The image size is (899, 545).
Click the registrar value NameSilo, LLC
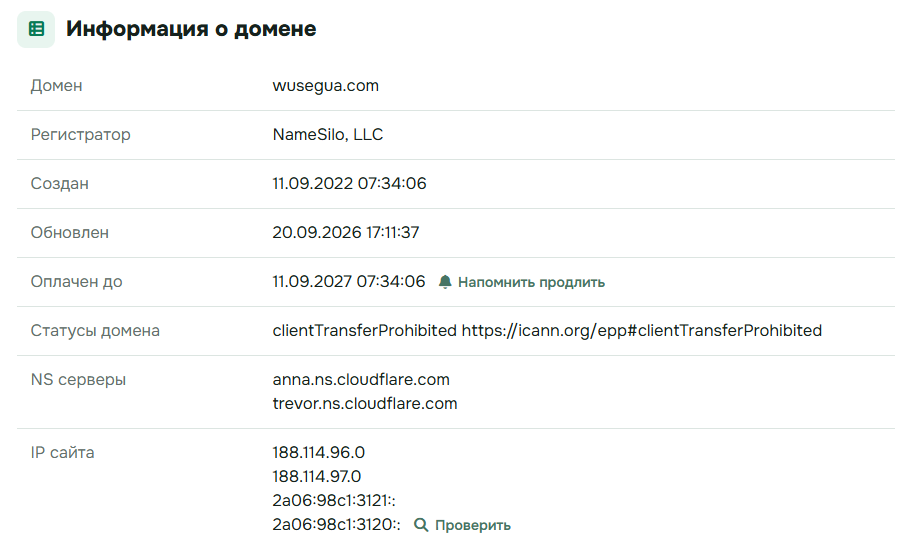coord(327,135)
